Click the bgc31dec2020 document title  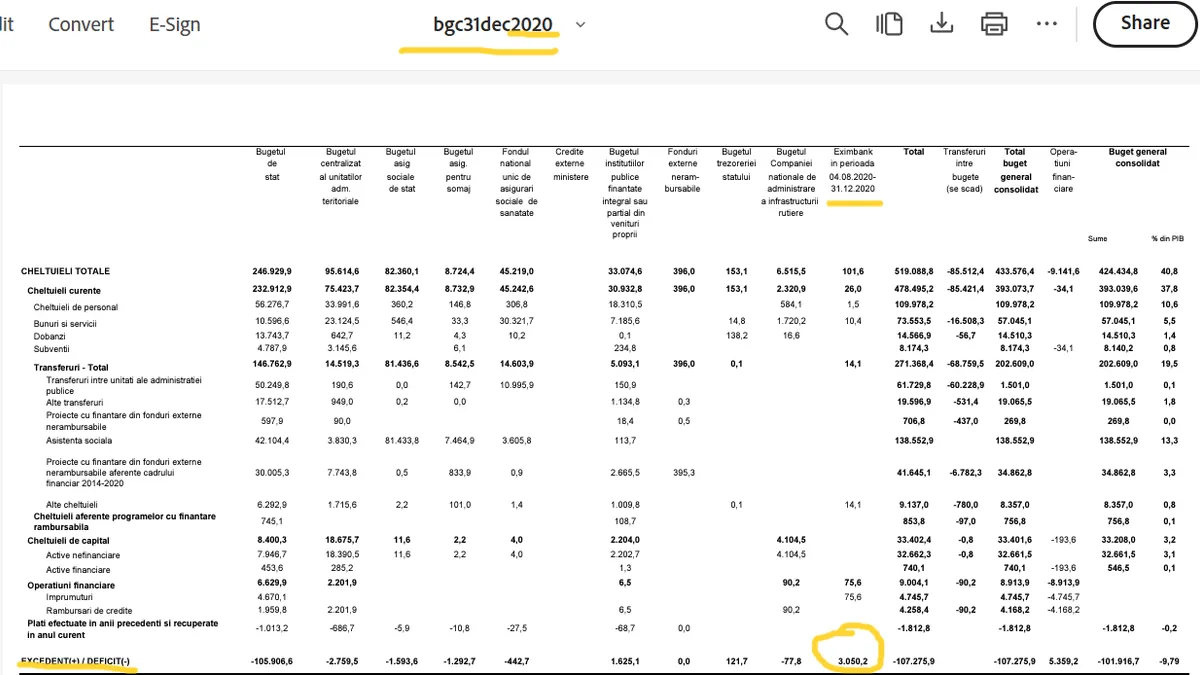point(492,24)
